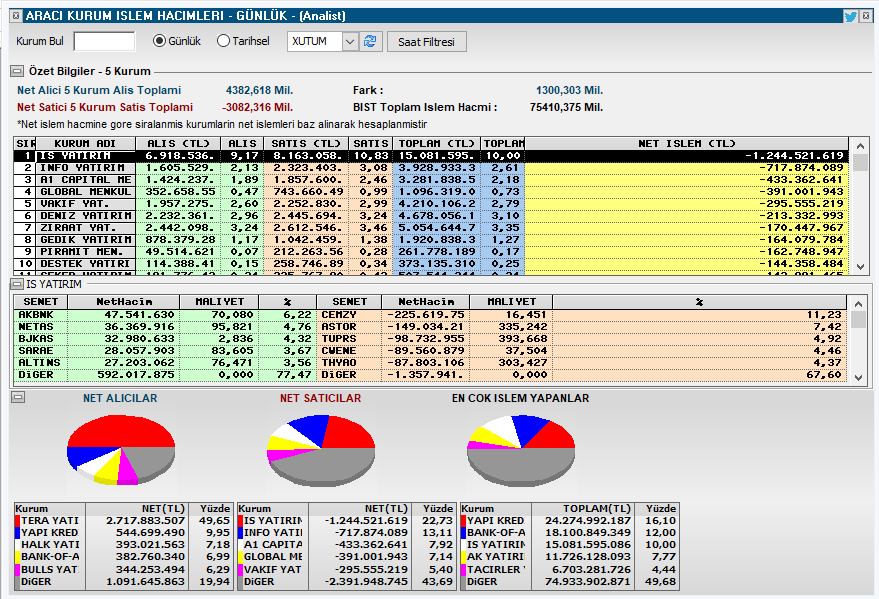
Task: Click the HALK YATI legend row
Action: coord(123,545)
